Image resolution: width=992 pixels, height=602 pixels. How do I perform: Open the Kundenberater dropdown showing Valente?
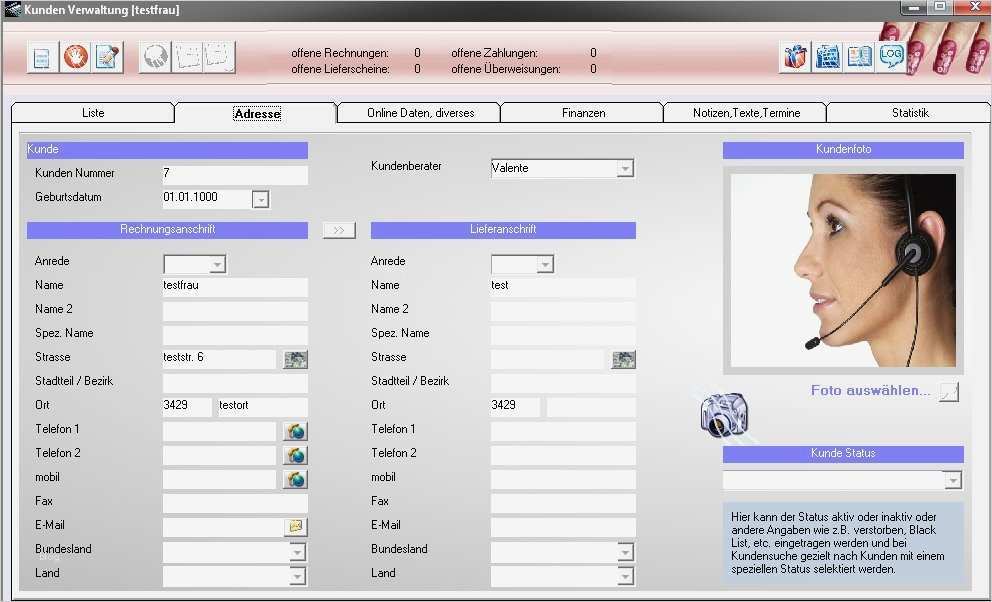click(x=627, y=168)
